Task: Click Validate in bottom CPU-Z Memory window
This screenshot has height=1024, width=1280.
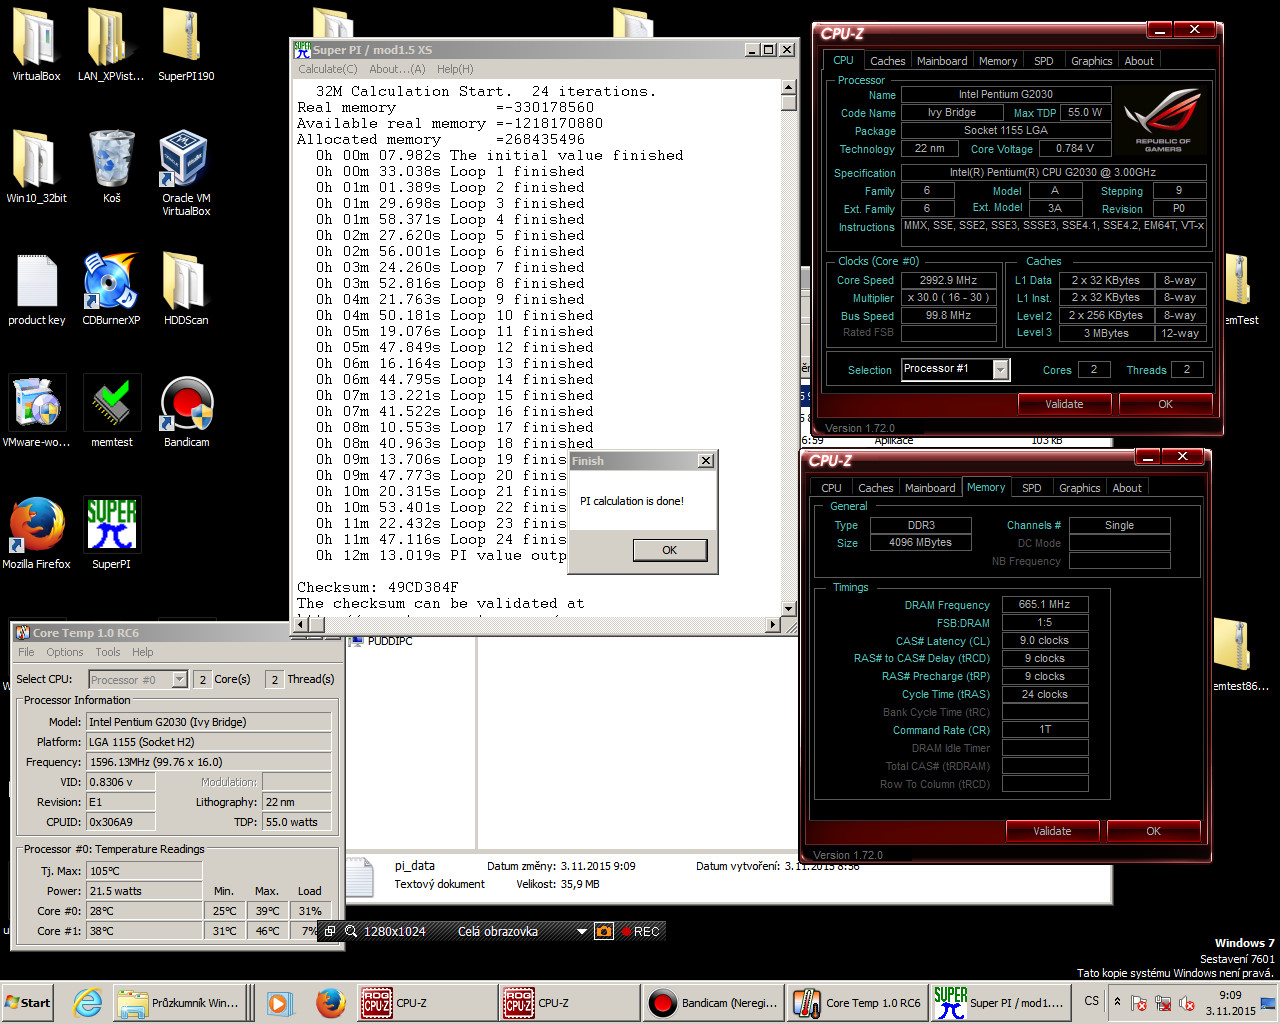Action: (x=1052, y=831)
